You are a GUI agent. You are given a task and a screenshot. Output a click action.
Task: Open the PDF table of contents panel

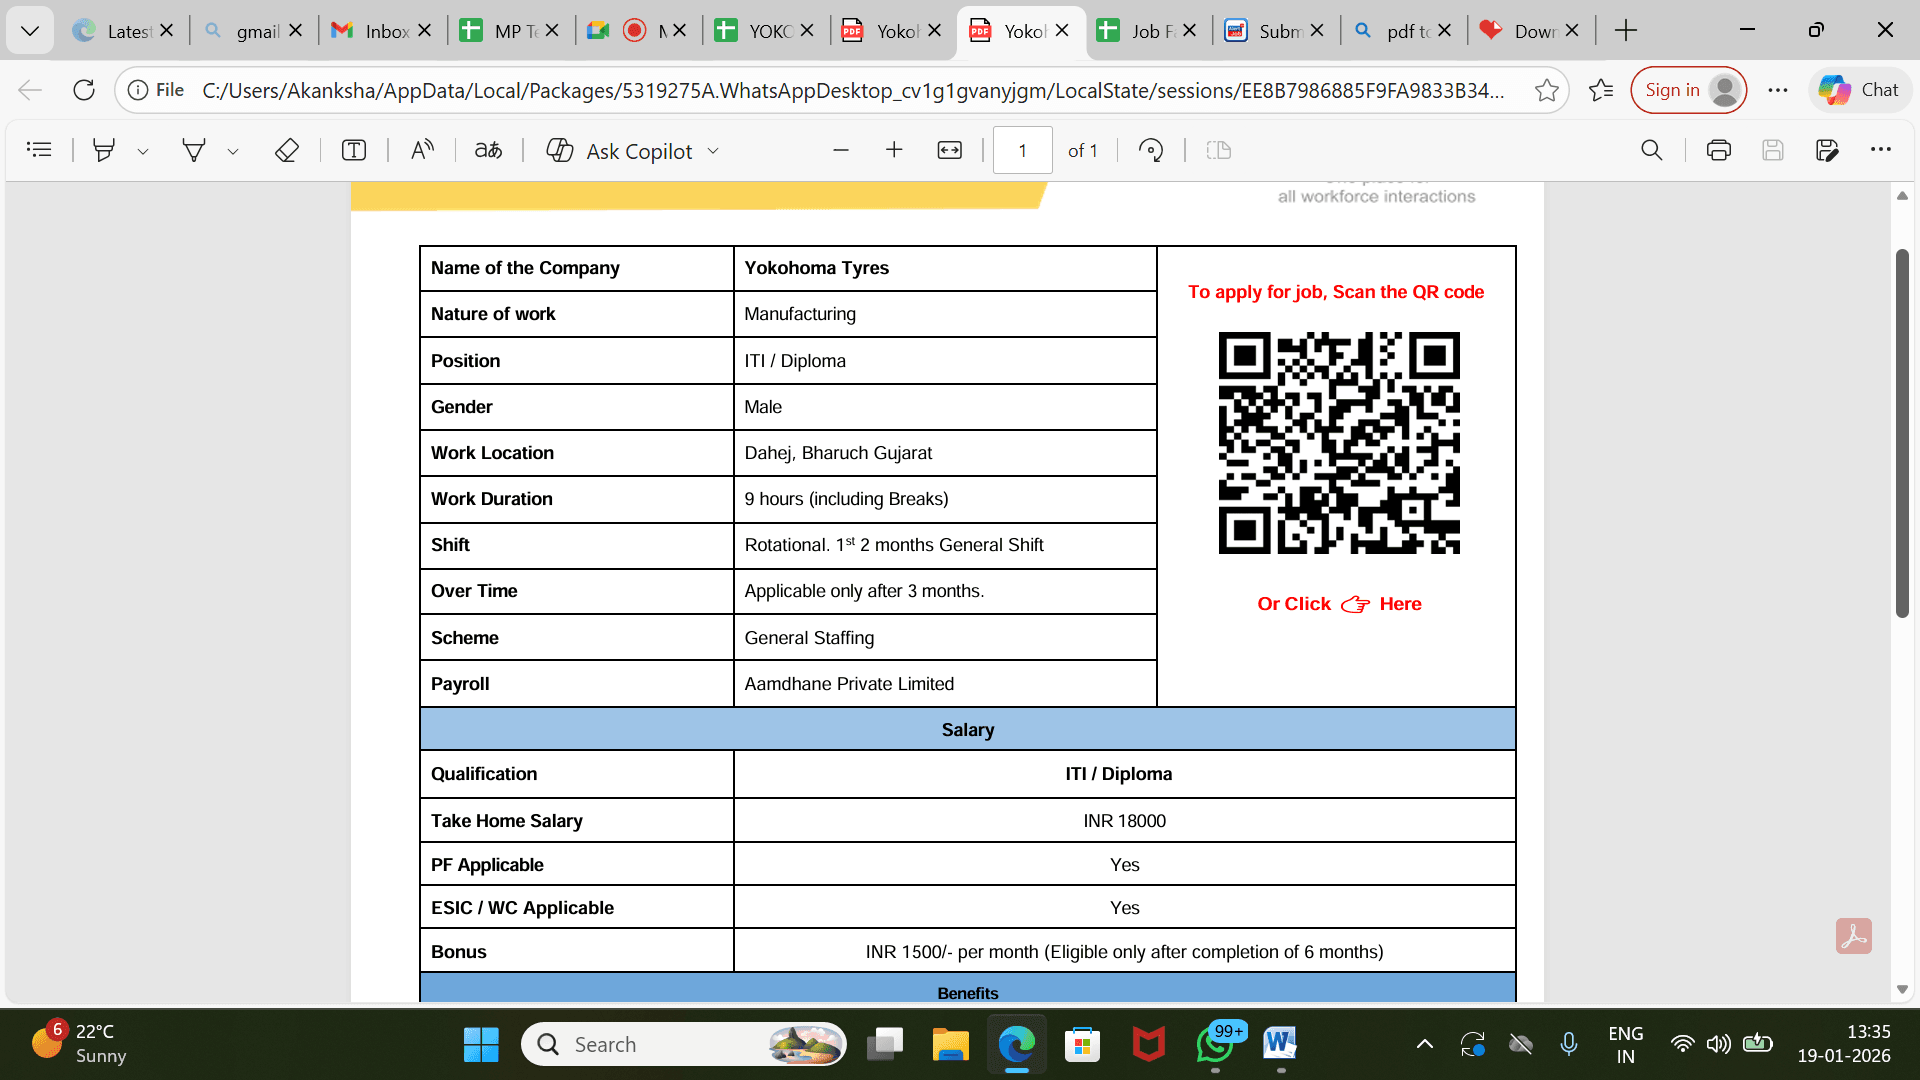39,150
